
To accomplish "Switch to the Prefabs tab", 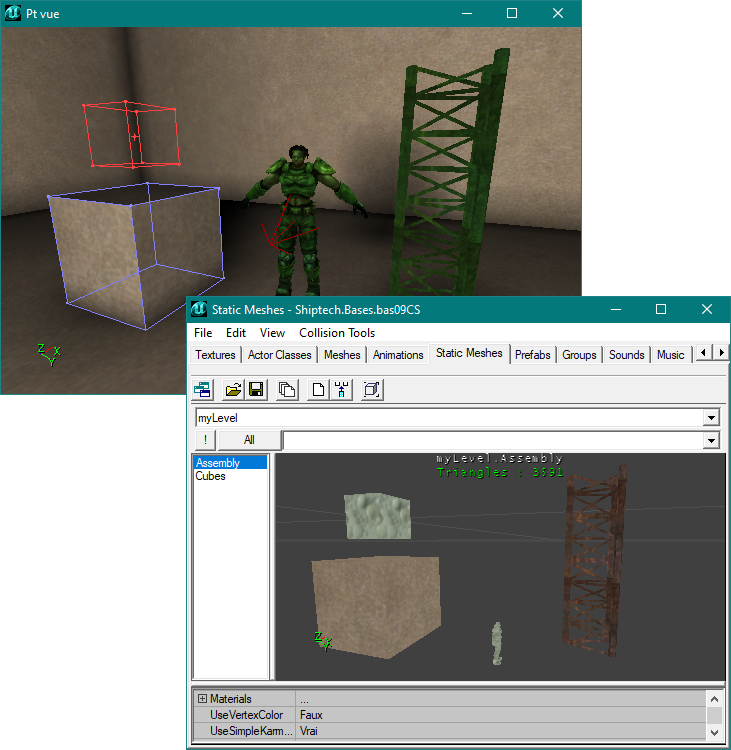I will 532,355.
